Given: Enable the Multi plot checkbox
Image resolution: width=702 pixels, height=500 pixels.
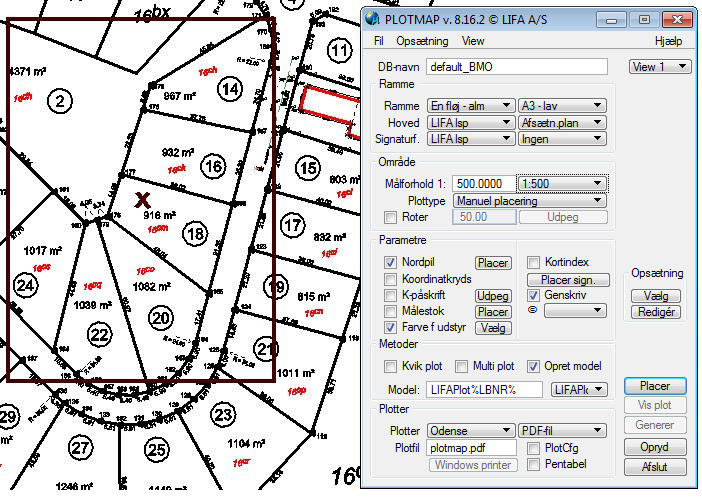Looking at the screenshot, I should tap(462, 367).
